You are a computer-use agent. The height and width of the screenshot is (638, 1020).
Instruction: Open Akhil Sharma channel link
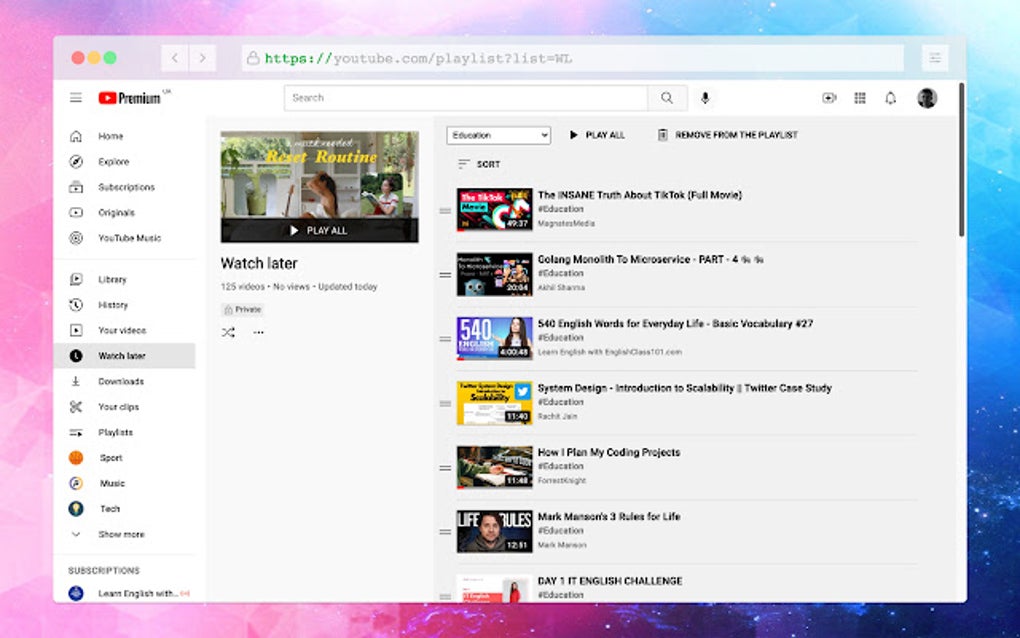coord(561,287)
